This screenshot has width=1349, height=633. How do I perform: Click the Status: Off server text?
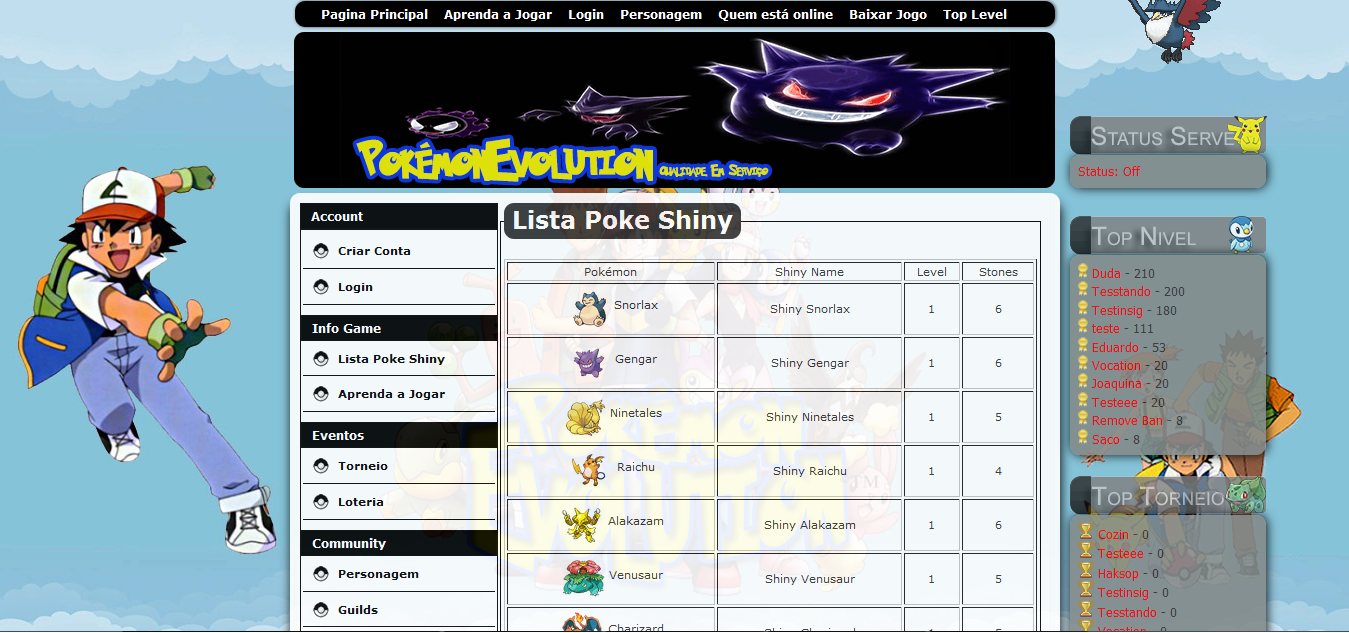click(x=1109, y=172)
